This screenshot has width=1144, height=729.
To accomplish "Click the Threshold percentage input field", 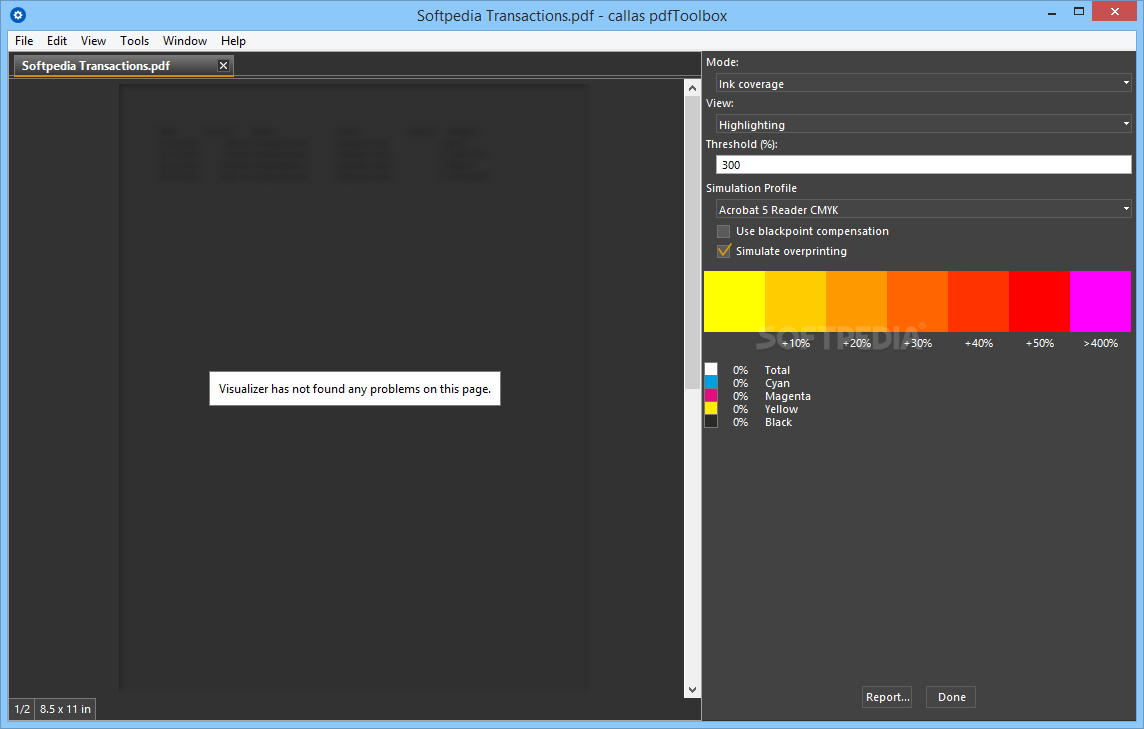I will (923, 165).
